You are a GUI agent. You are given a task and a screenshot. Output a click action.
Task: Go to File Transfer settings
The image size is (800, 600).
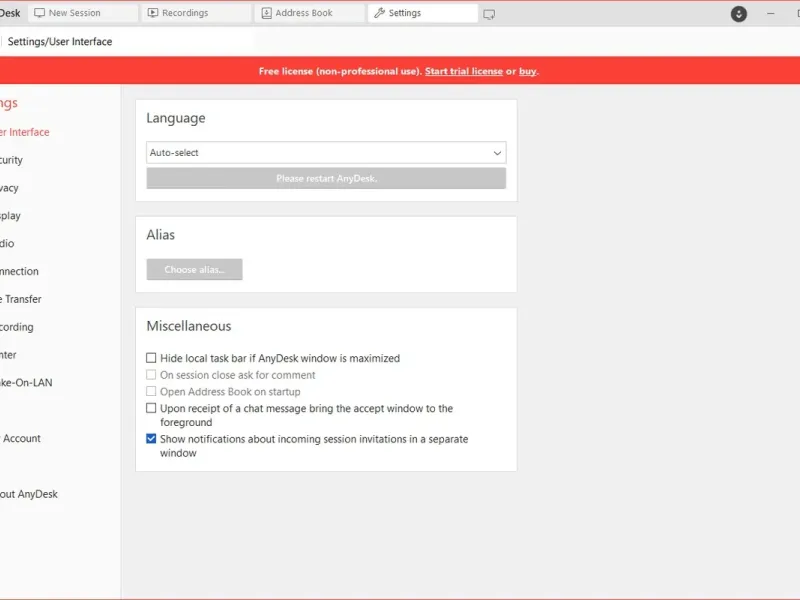coord(21,299)
